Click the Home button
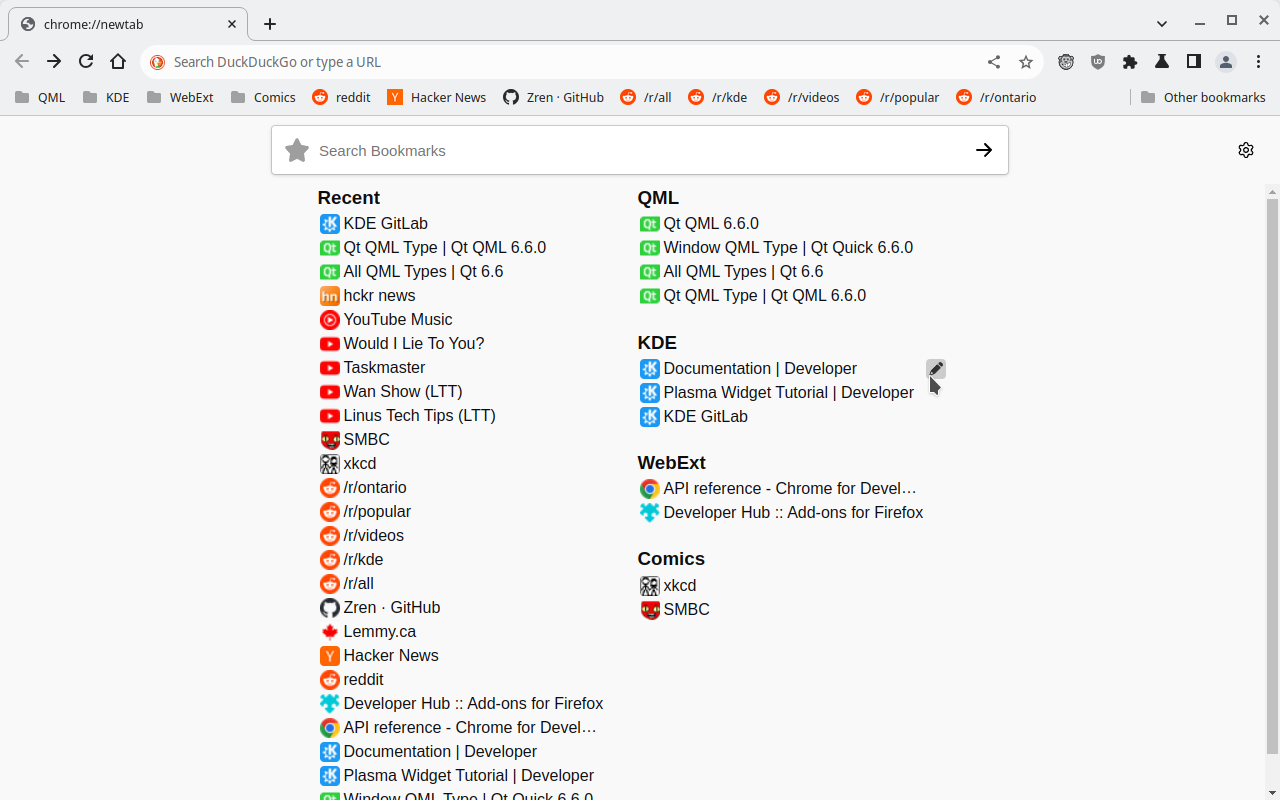Image resolution: width=1280 pixels, height=800 pixels. point(118,61)
